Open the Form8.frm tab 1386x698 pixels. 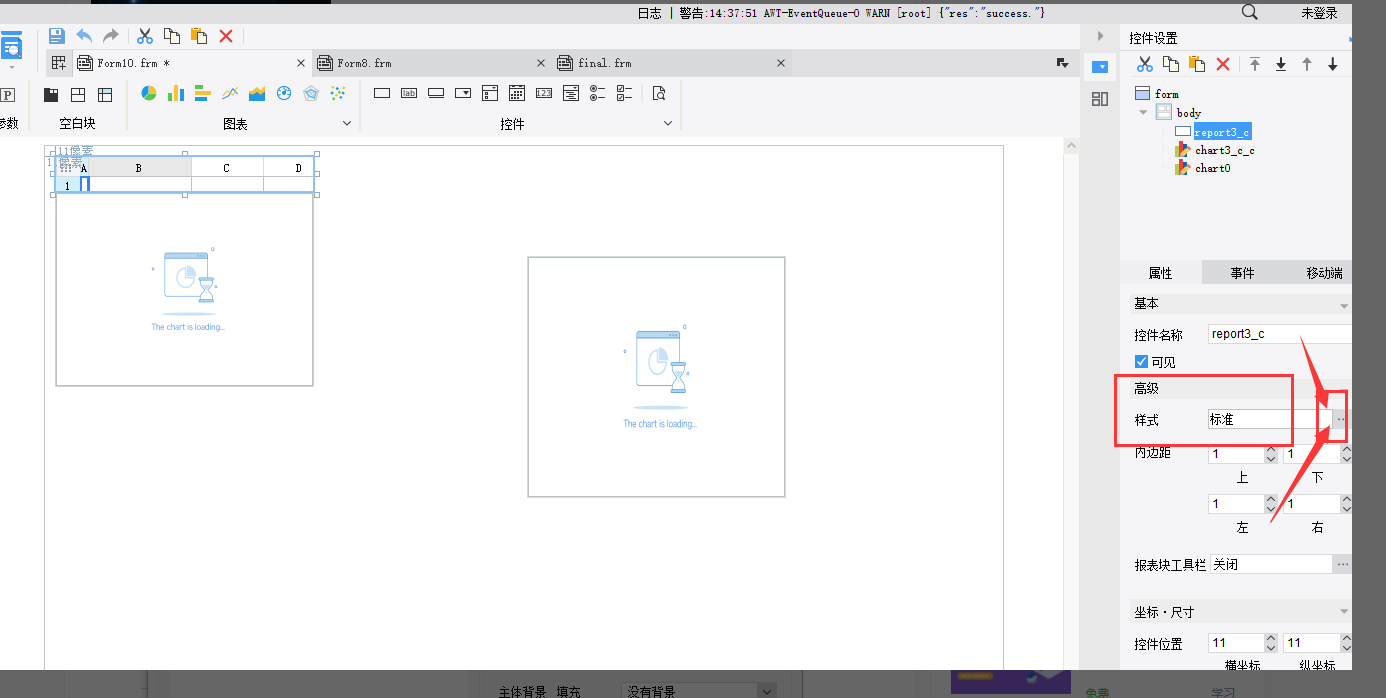(x=364, y=63)
